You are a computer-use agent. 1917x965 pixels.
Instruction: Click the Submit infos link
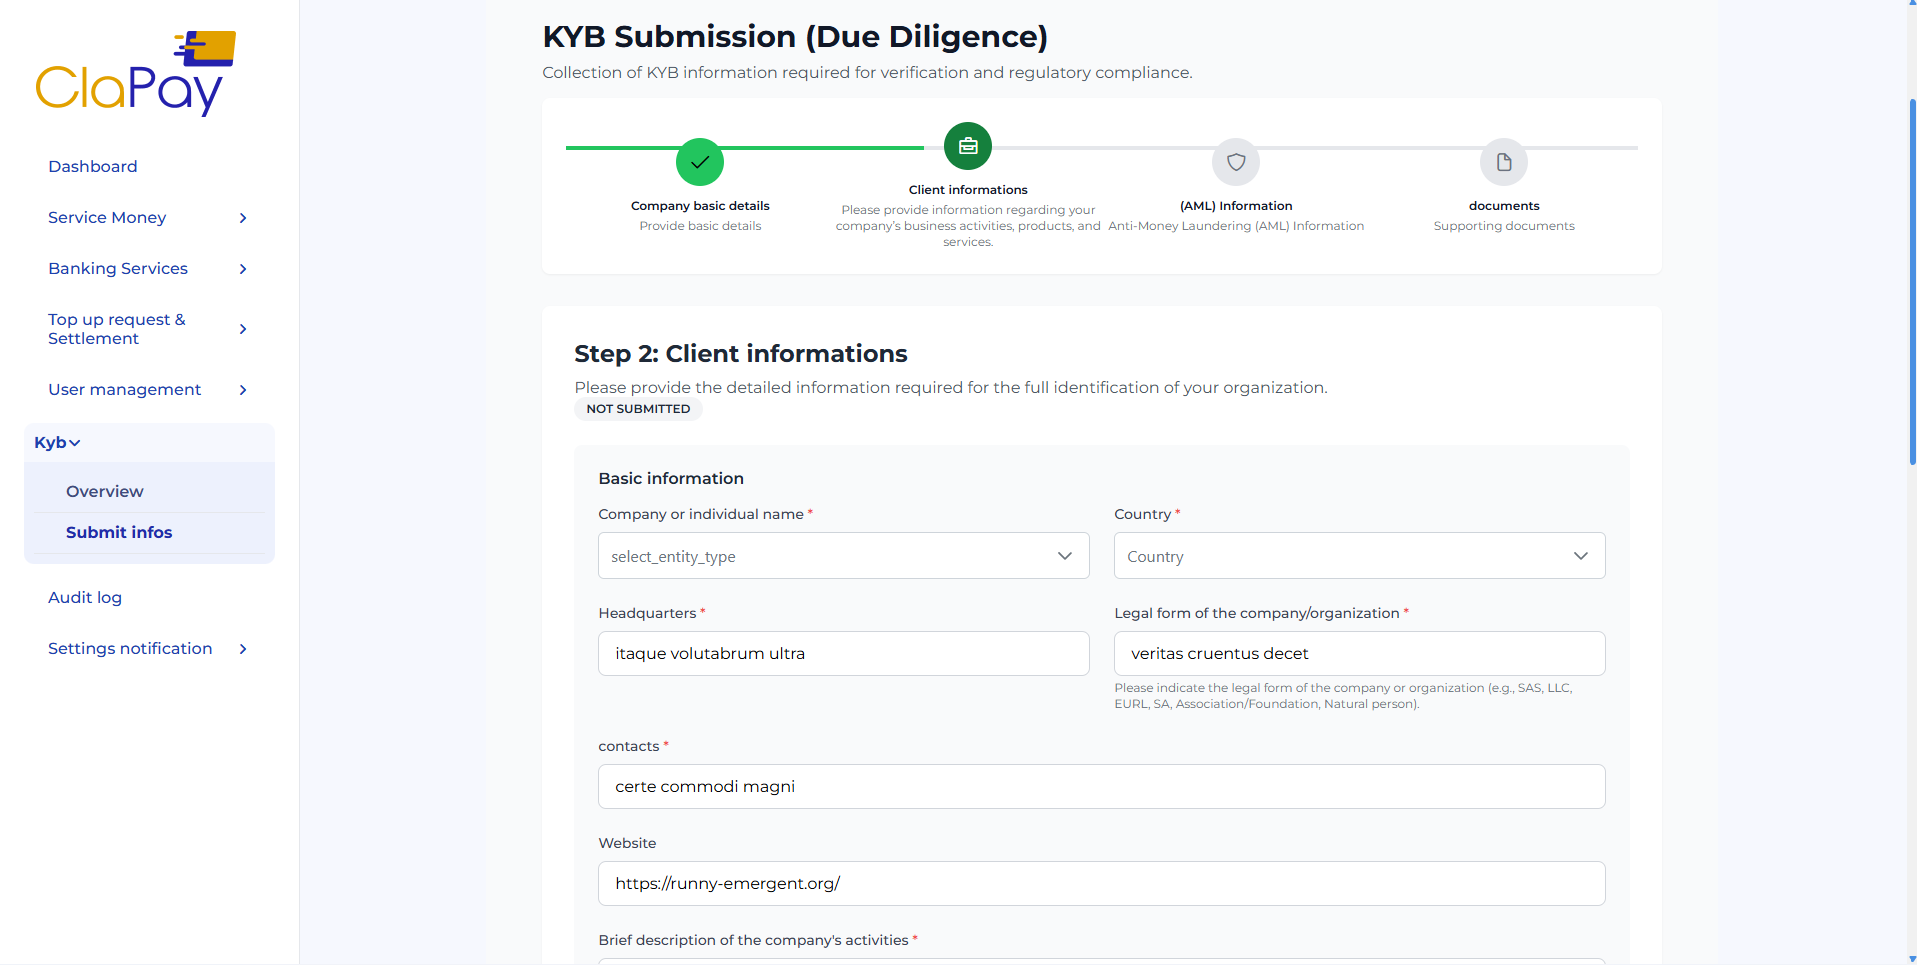pos(119,532)
